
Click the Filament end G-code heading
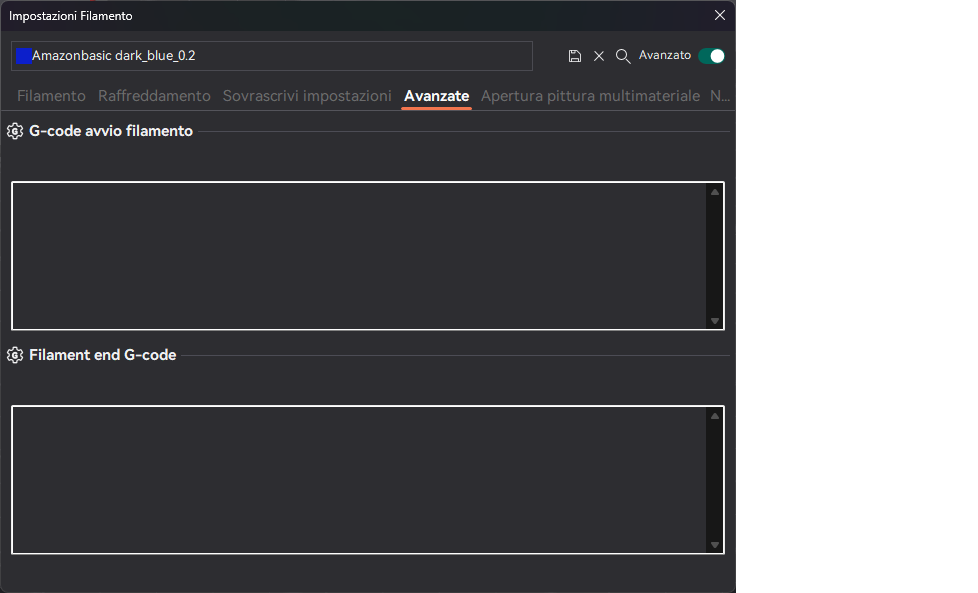(x=103, y=355)
